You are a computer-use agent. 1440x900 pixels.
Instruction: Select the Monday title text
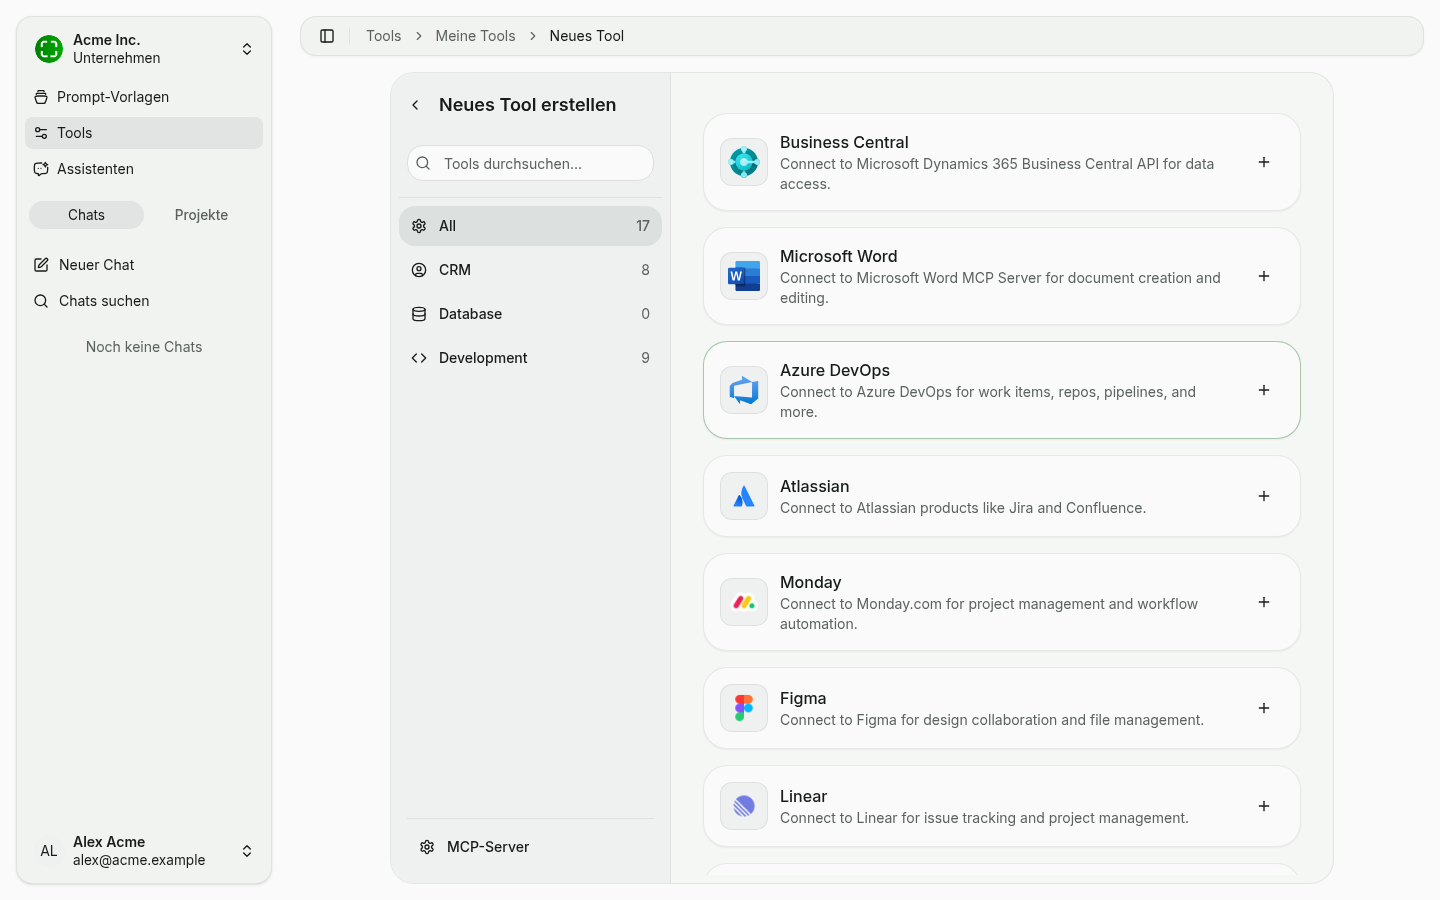pyautogui.click(x=810, y=582)
